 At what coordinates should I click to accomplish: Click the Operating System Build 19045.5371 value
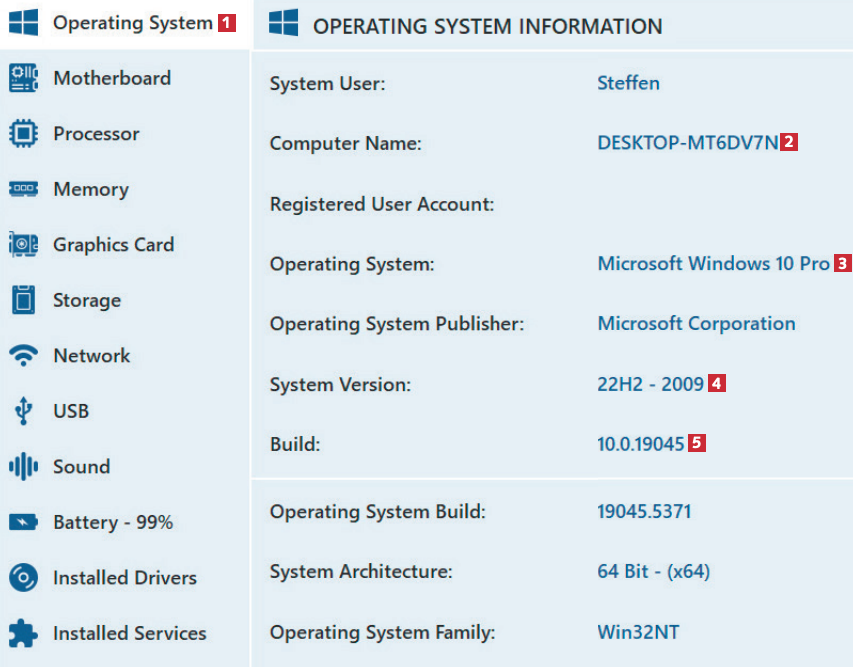point(644,512)
